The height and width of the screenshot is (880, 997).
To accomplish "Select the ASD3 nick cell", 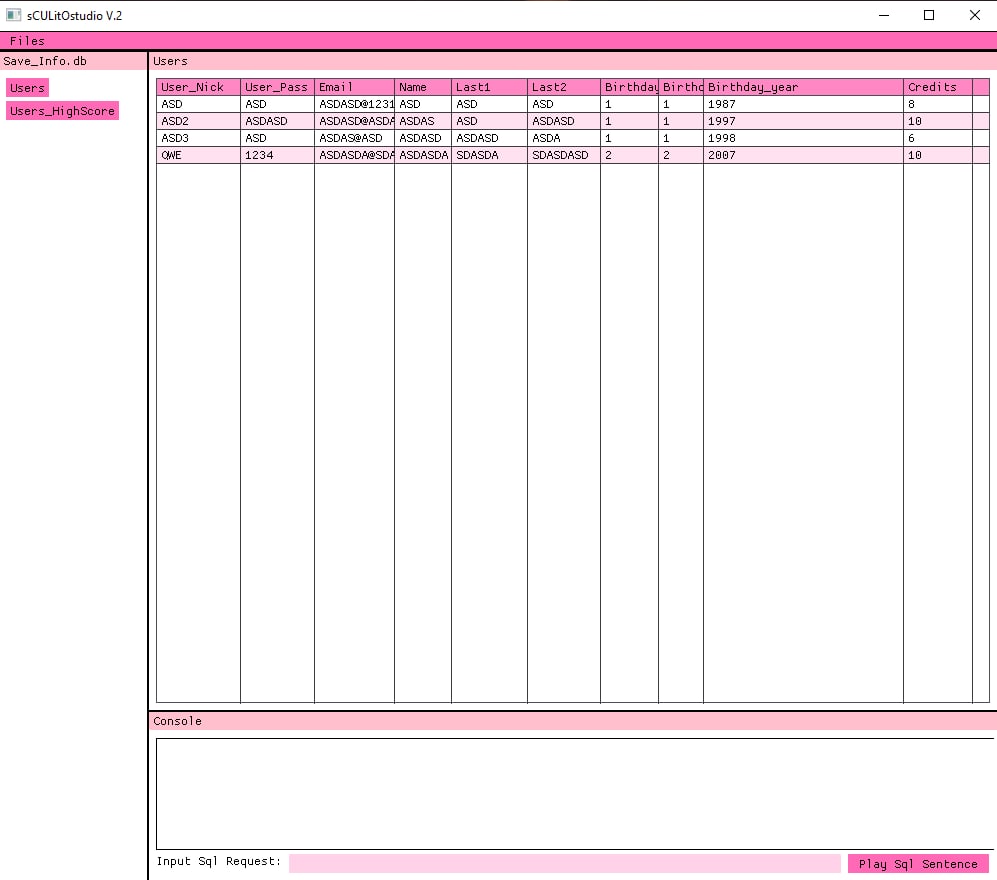I will click(x=198, y=138).
